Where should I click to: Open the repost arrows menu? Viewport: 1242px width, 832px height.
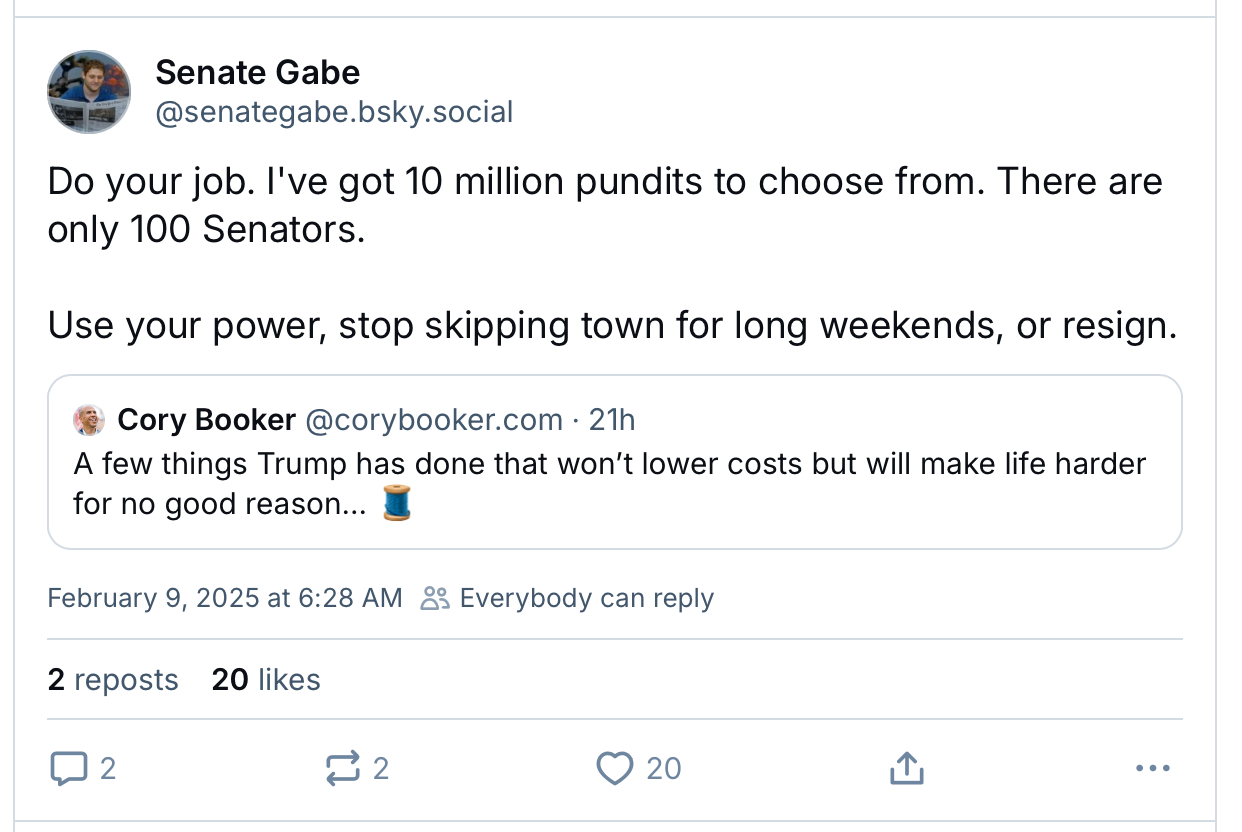point(343,768)
